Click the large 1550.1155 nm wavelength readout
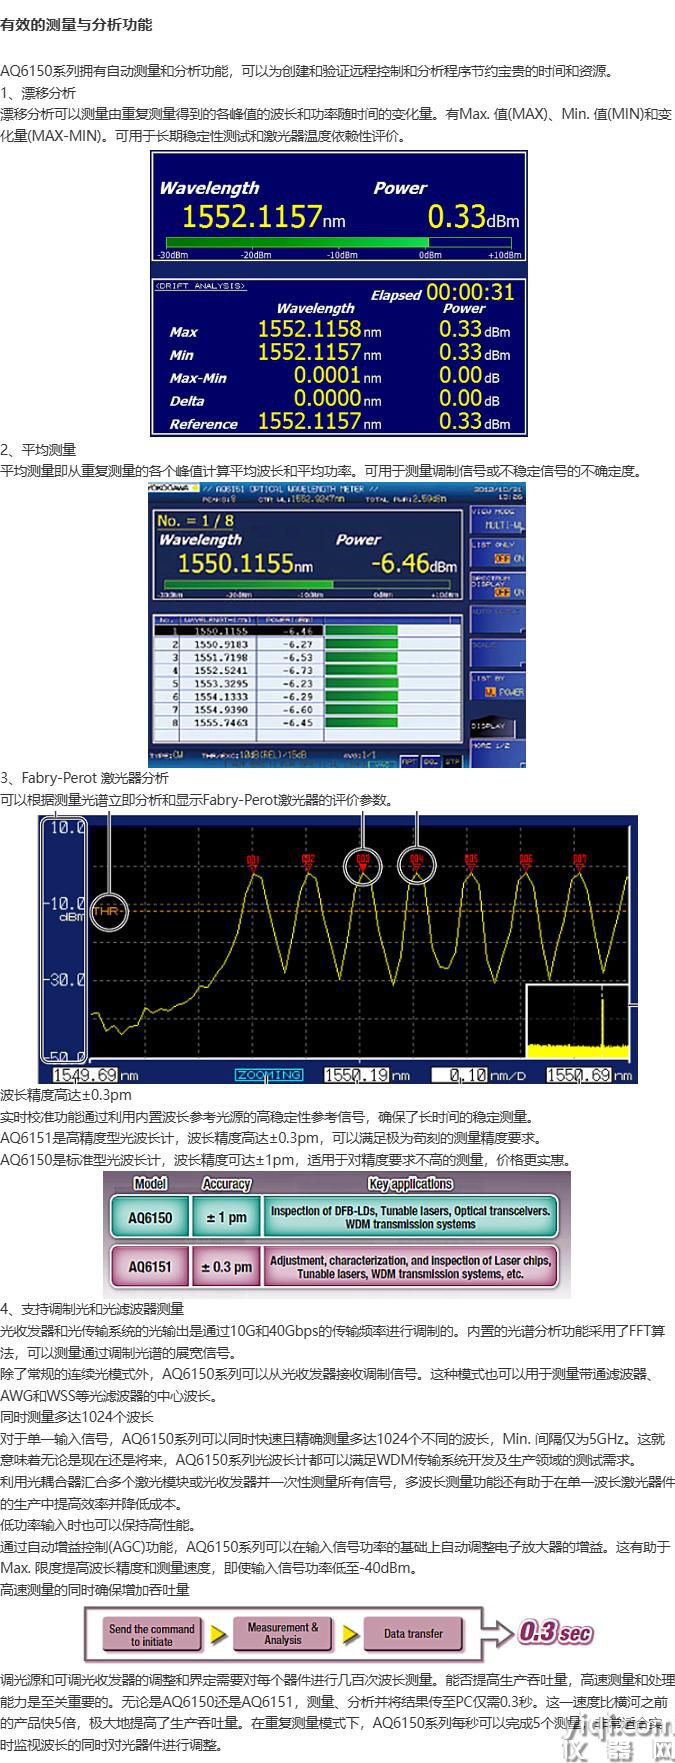 pos(245,564)
